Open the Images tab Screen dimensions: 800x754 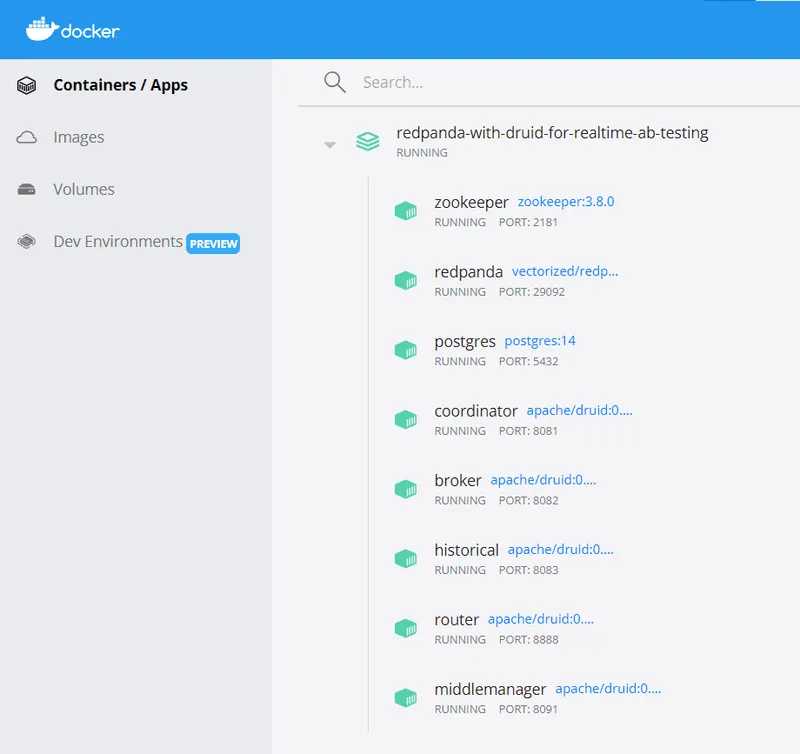(79, 137)
